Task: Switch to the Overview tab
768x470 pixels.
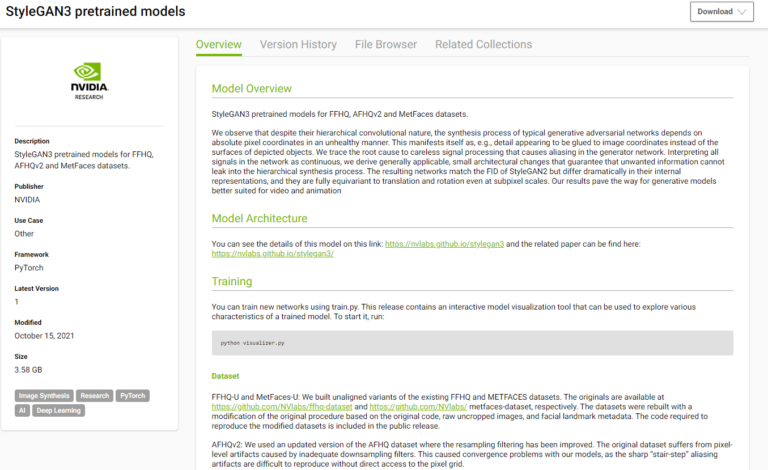Action: point(219,45)
